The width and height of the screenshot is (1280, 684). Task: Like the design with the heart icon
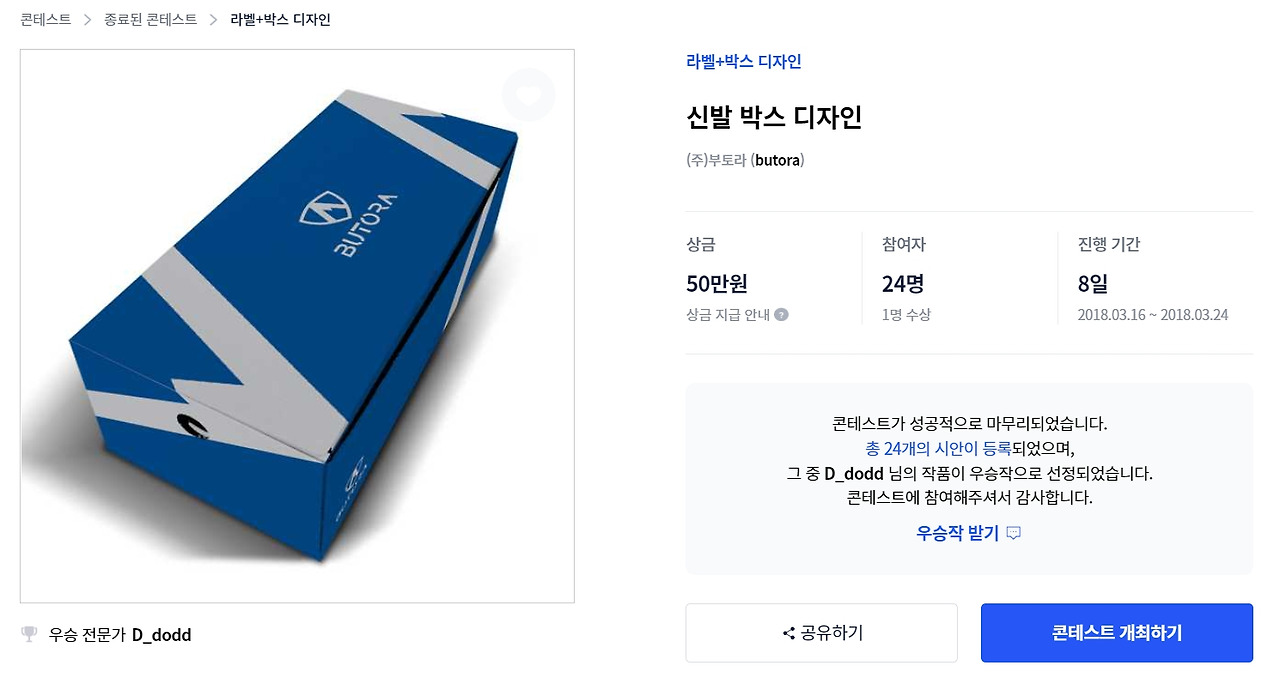[x=528, y=95]
